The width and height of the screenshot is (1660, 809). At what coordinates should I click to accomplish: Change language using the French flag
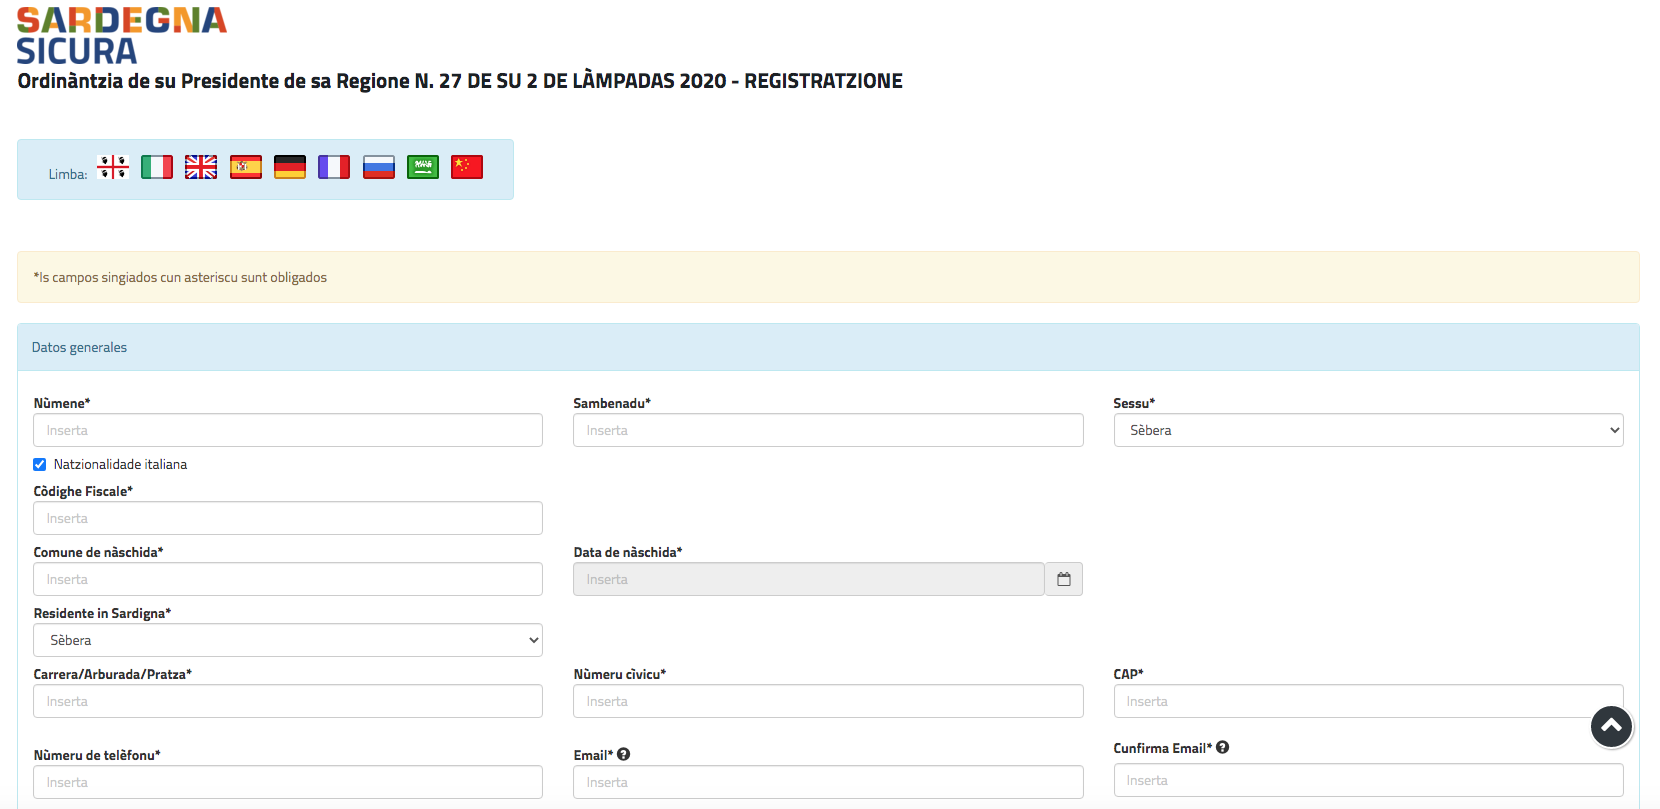pos(334,167)
